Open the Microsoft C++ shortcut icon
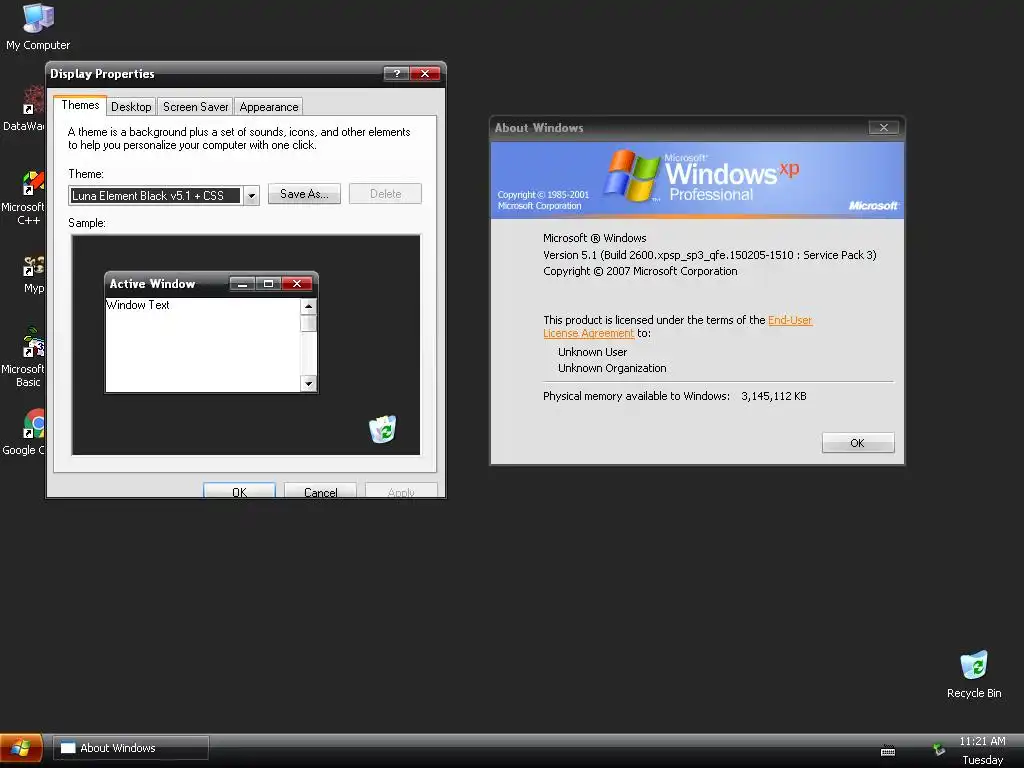1024x768 pixels. [24, 198]
